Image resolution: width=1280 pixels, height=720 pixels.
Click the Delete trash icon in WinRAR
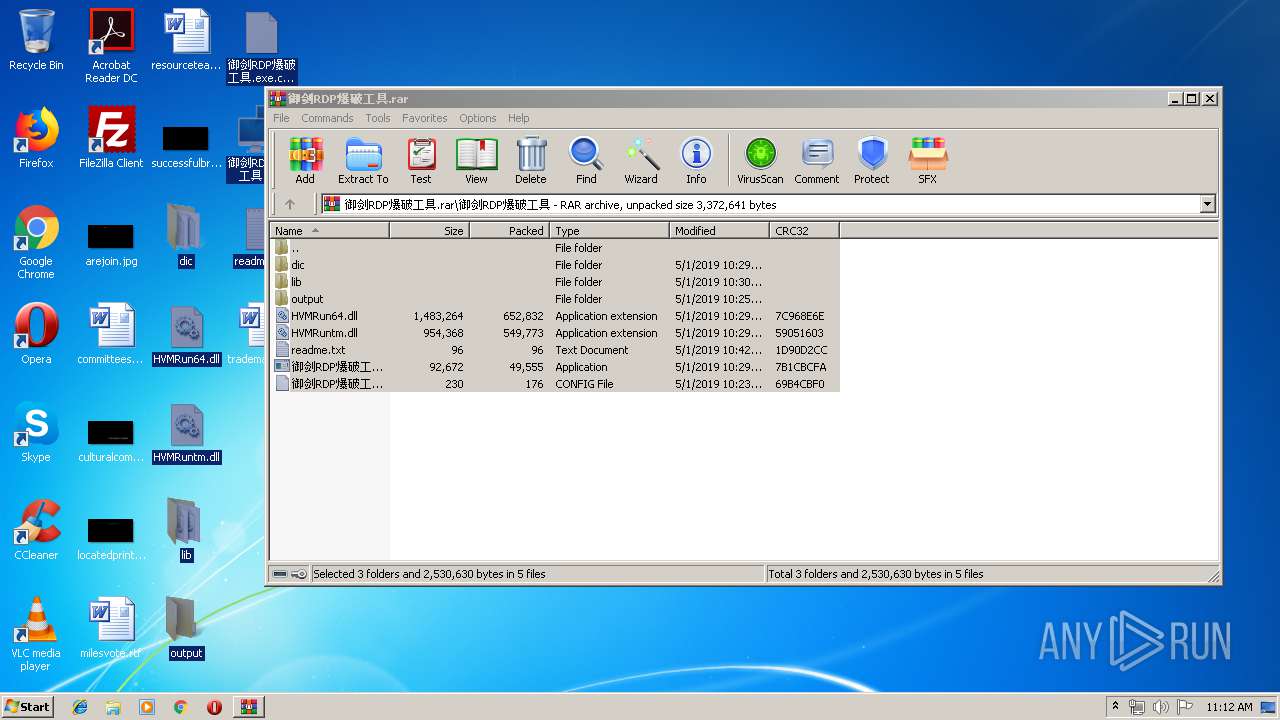click(x=531, y=161)
